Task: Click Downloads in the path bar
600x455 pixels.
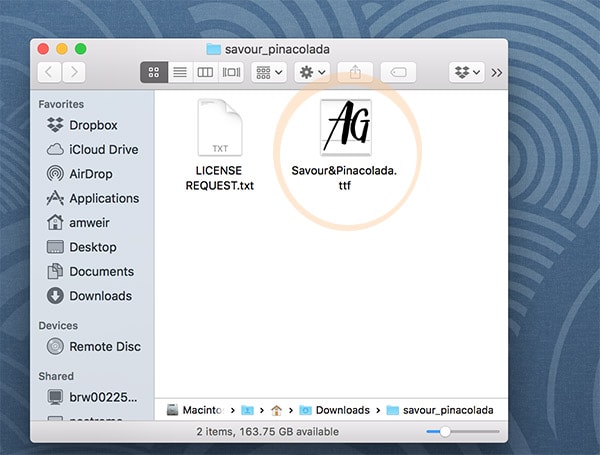Action: 334,410
